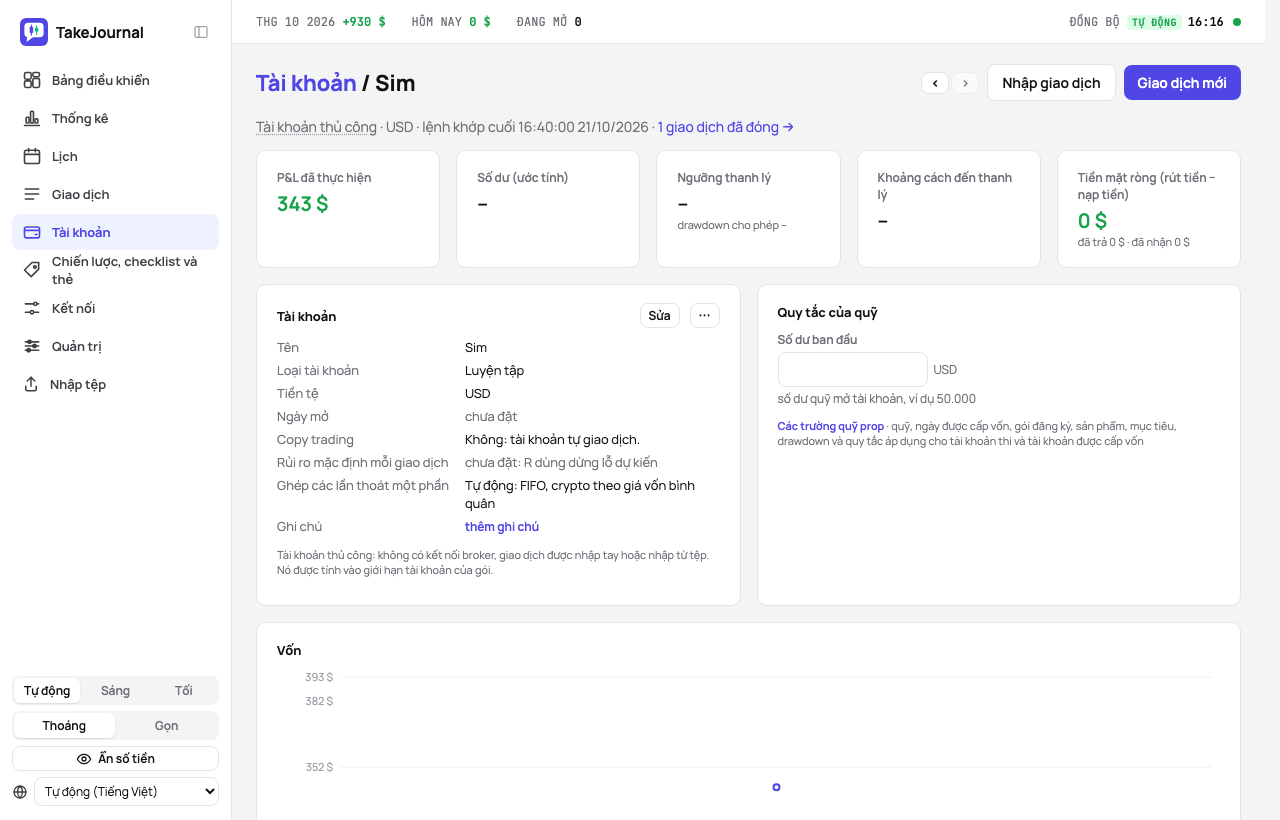Go to previous account arrow
Viewport: 1280px width, 820px height.
tap(935, 83)
